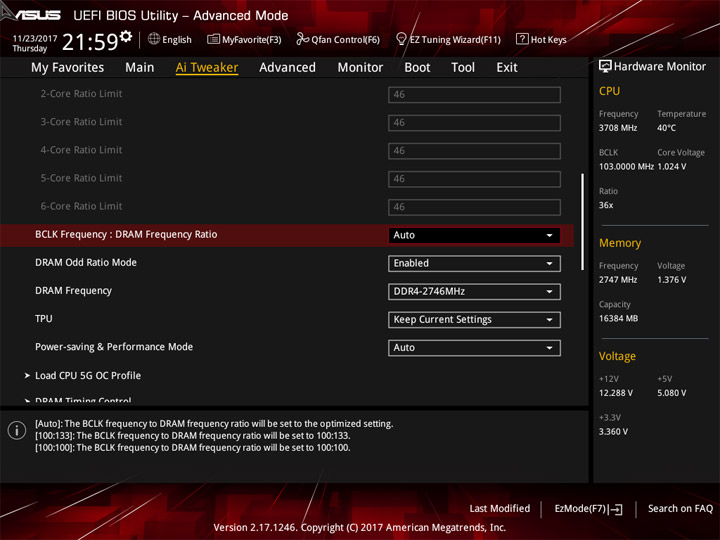The width and height of the screenshot is (720, 540).
Task: Open Qfan Control(F6)
Action: pyautogui.click(x=338, y=39)
